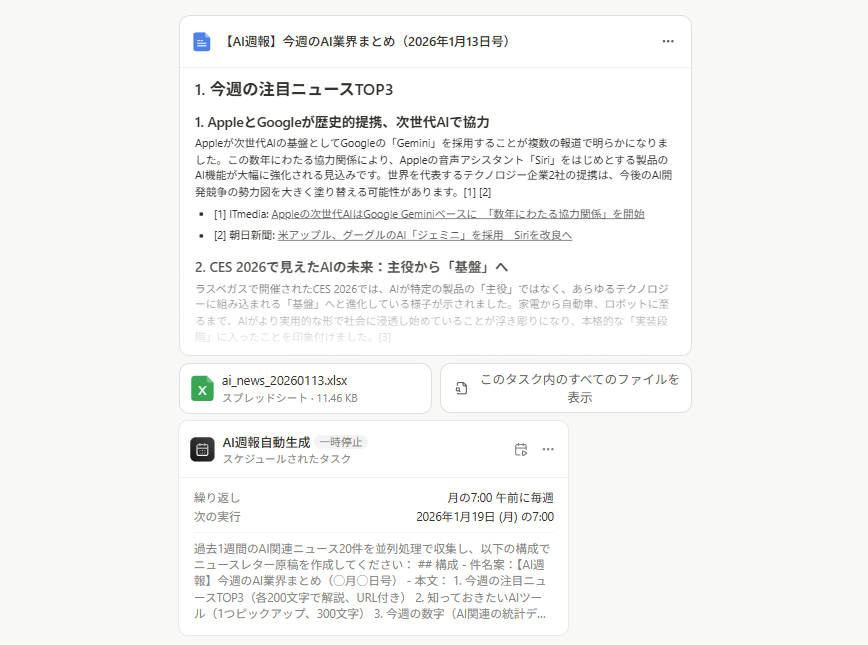Screen dimensions: 868x645
Task: Click the green Excel icon for ai_news_20260113.xlsx
Action: point(202,388)
